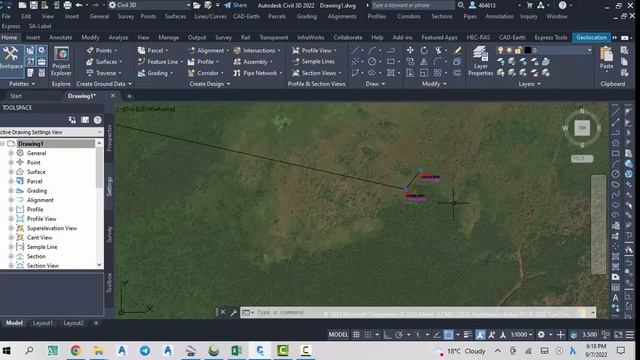Toggle ortho mode in status bar
The height and width of the screenshot is (360, 640).
pos(387,335)
